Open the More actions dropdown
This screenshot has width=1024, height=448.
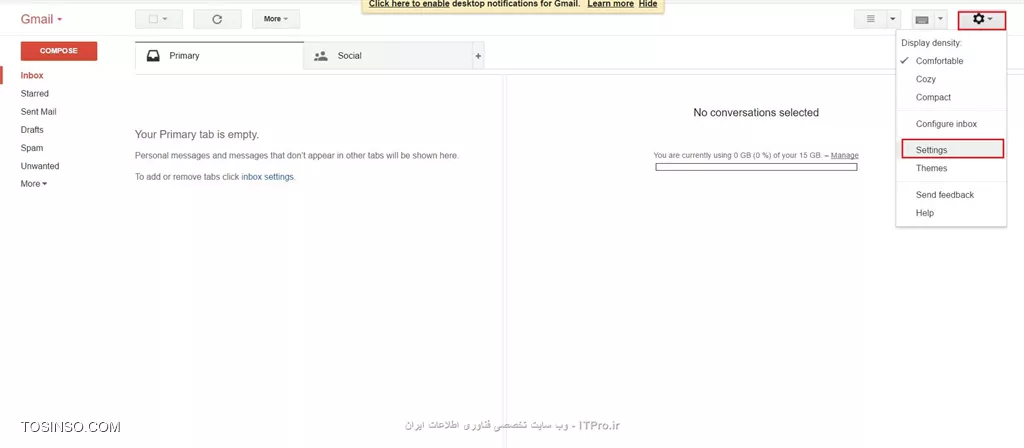276,19
